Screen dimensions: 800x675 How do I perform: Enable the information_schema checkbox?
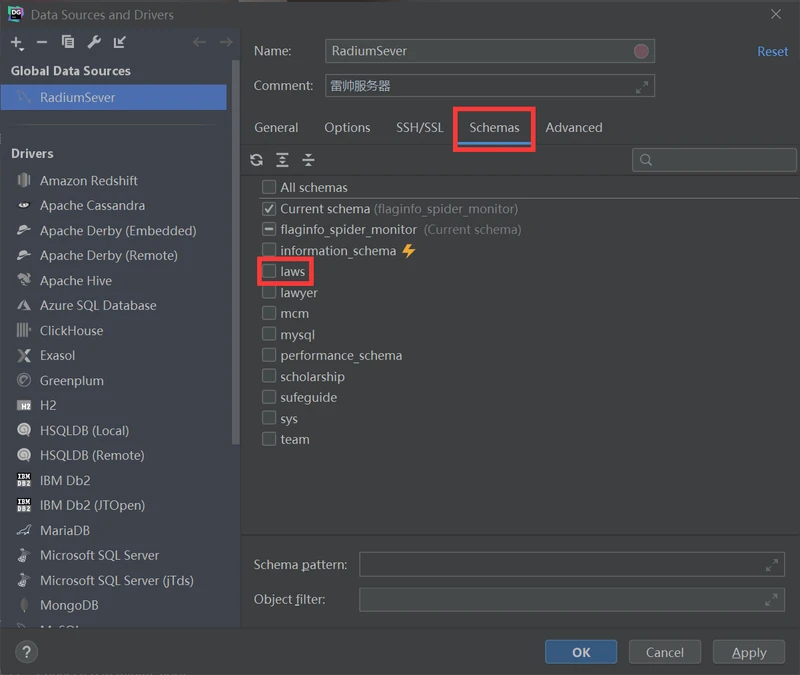coord(269,250)
